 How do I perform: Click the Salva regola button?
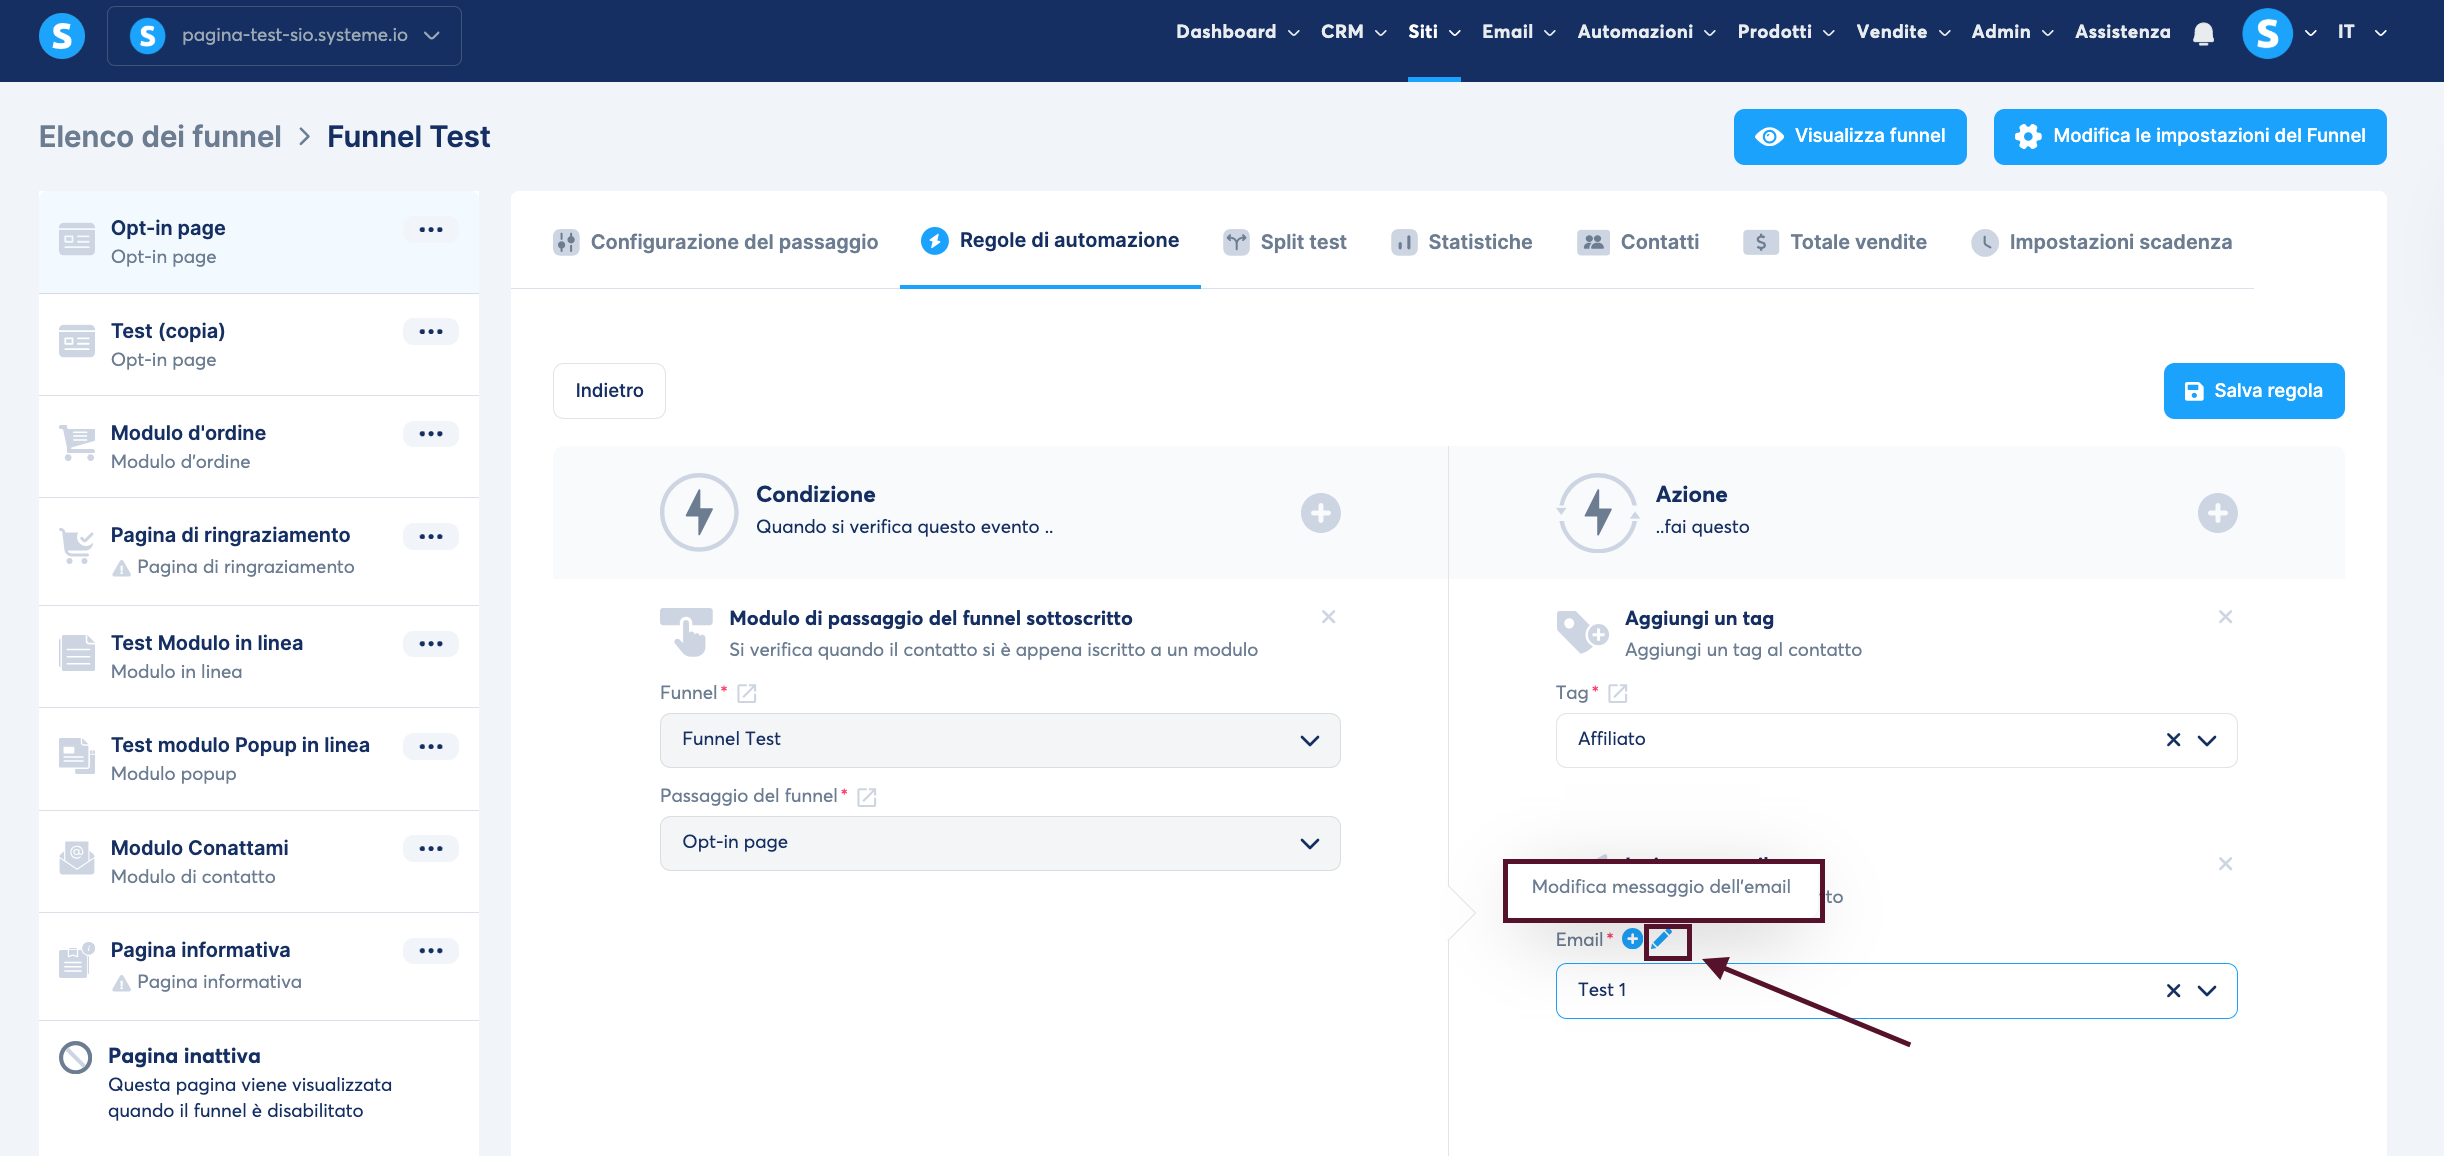[x=2254, y=391]
